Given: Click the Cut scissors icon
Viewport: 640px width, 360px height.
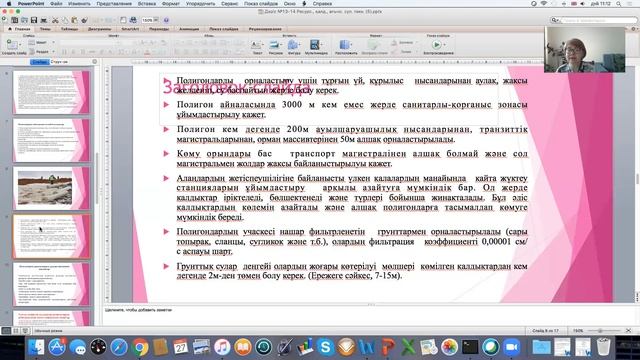Looking at the screenshot, I should click(x=56, y=20).
